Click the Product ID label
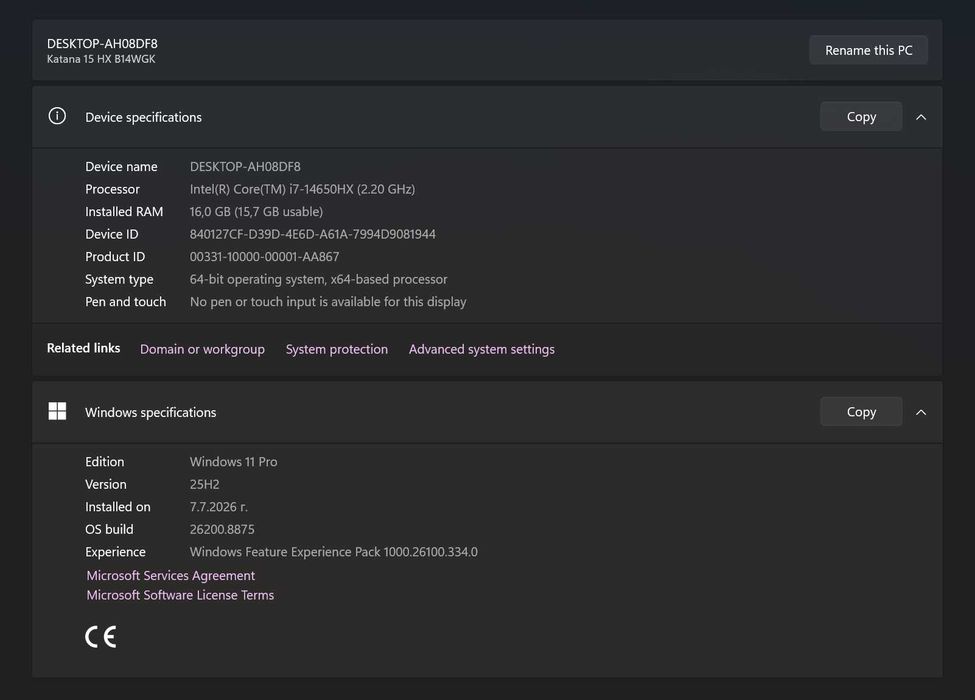The image size is (975, 700). click(115, 257)
